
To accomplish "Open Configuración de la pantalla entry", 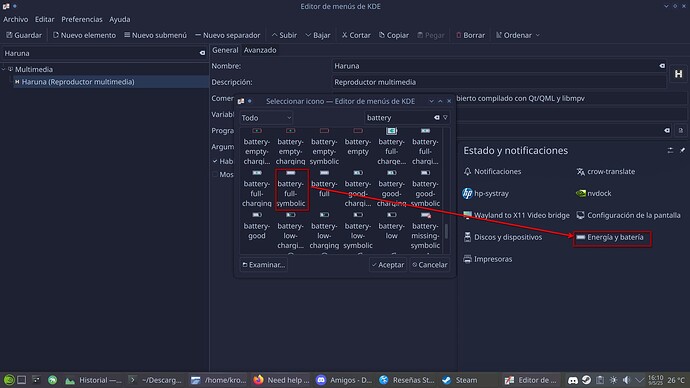I will click(x=628, y=216).
